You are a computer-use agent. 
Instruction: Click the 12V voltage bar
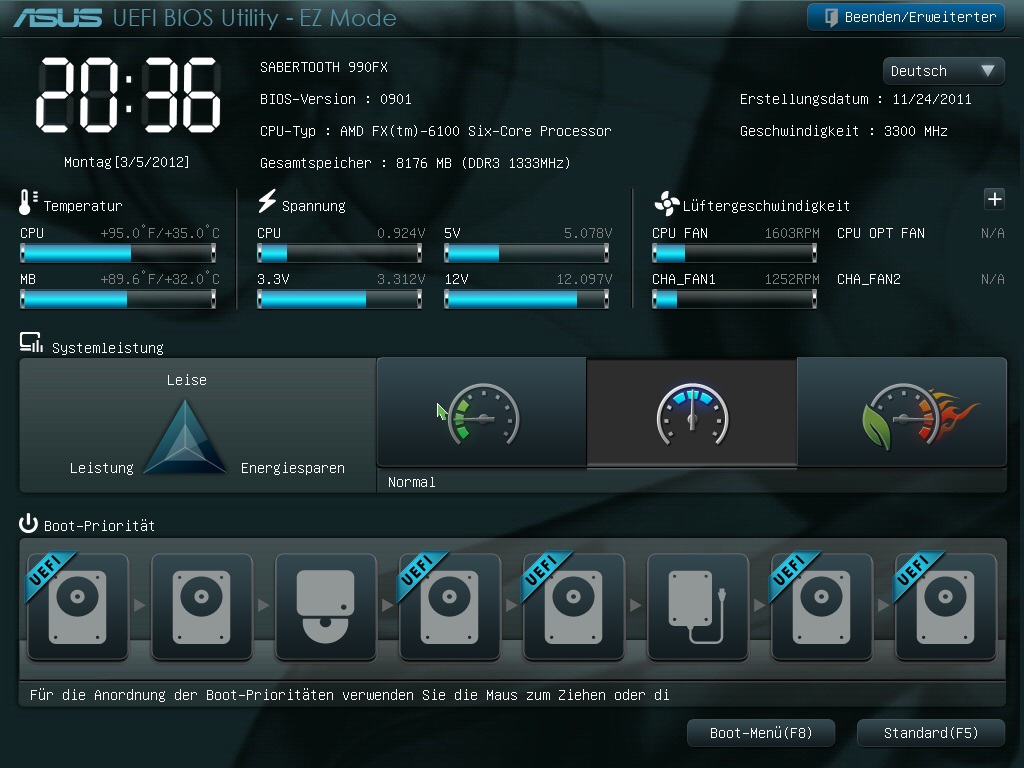(x=526, y=299)
